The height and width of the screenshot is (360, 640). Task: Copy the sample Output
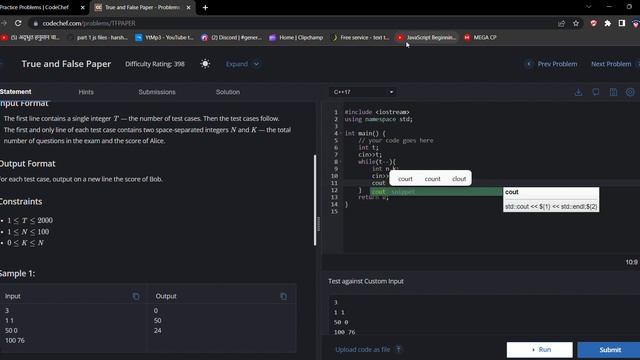coord(283,296)
